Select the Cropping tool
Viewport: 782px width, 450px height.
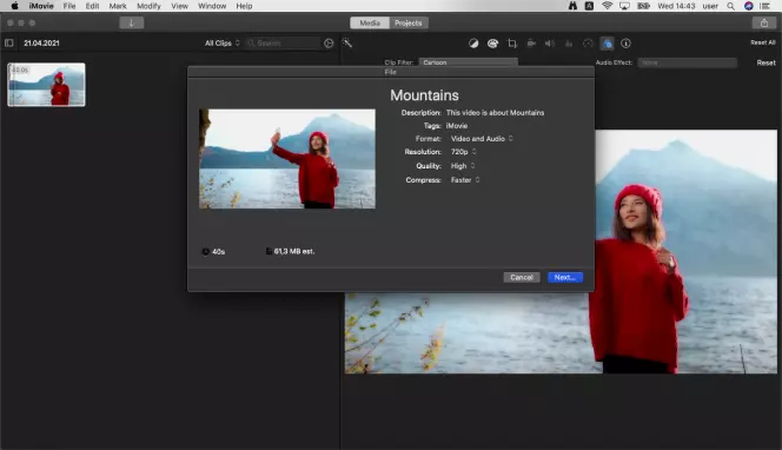coord(512,43)
